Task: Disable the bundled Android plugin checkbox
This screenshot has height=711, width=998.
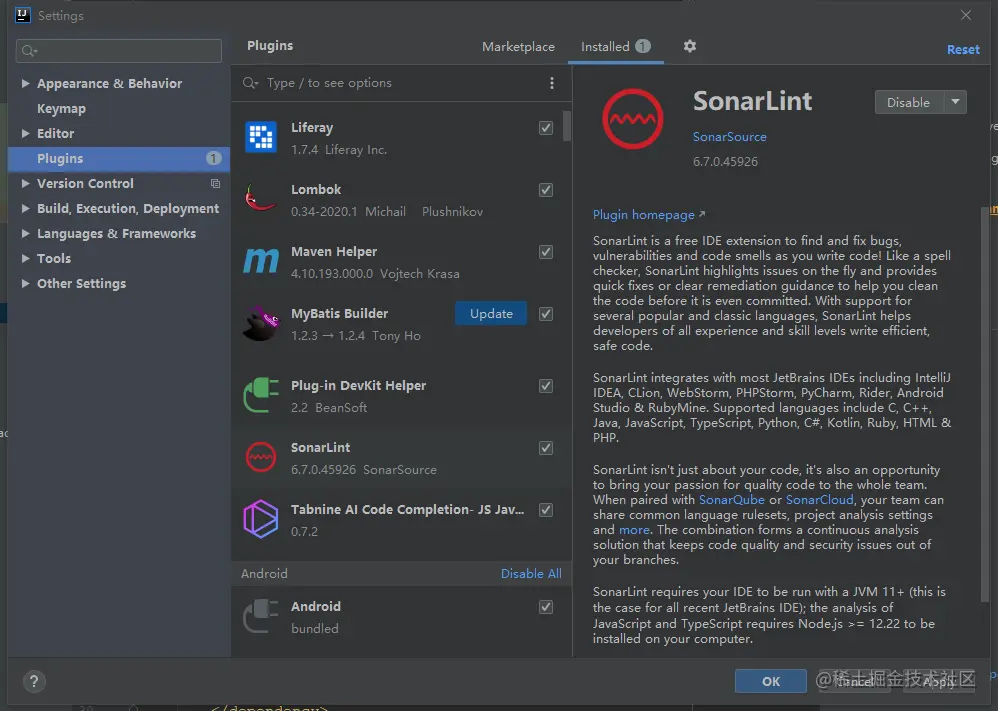Action: click(x=546, y=607)
